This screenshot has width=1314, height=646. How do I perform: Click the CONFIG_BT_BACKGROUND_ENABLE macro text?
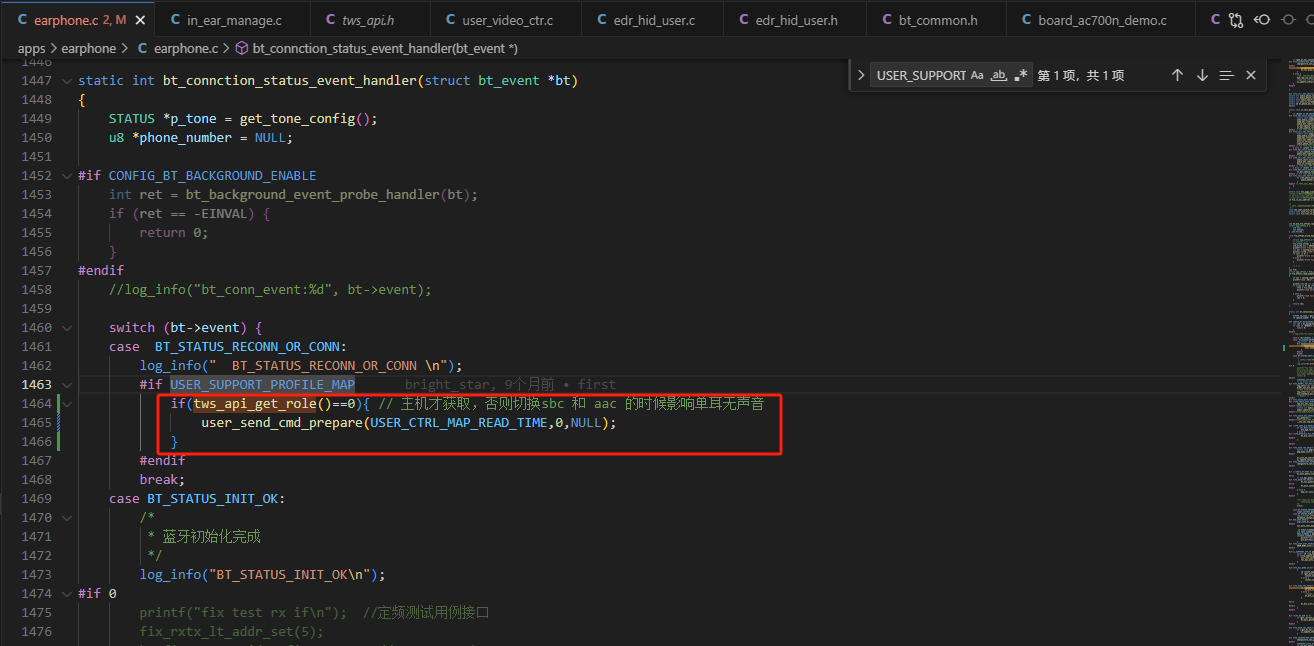[x=212, y=176]
